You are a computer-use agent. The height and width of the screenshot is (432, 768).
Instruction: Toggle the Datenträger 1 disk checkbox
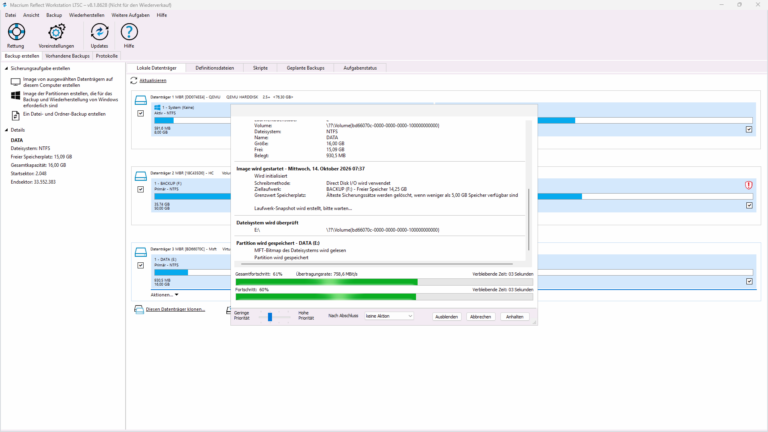(141, 113)
